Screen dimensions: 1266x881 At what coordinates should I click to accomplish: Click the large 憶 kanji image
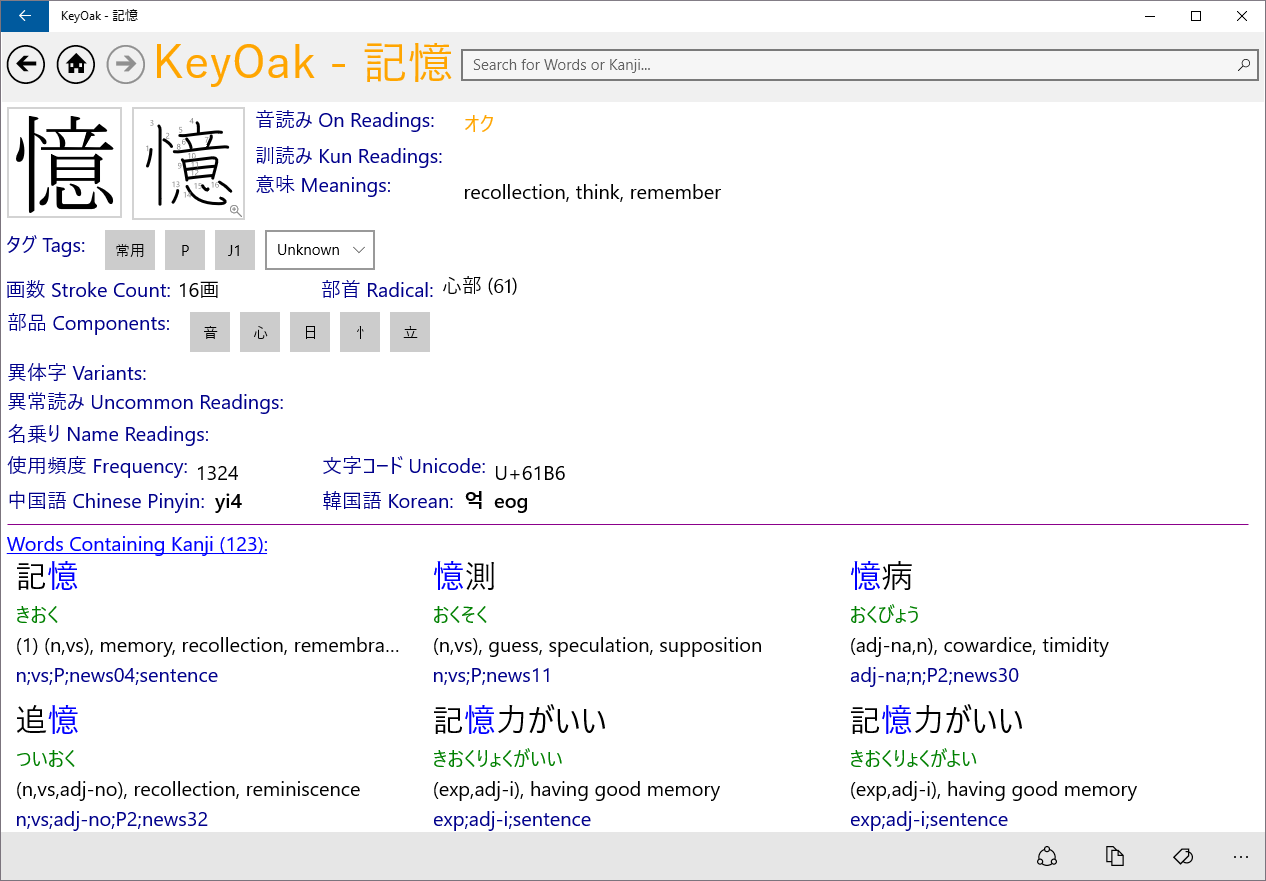click(x=64, y=163)
